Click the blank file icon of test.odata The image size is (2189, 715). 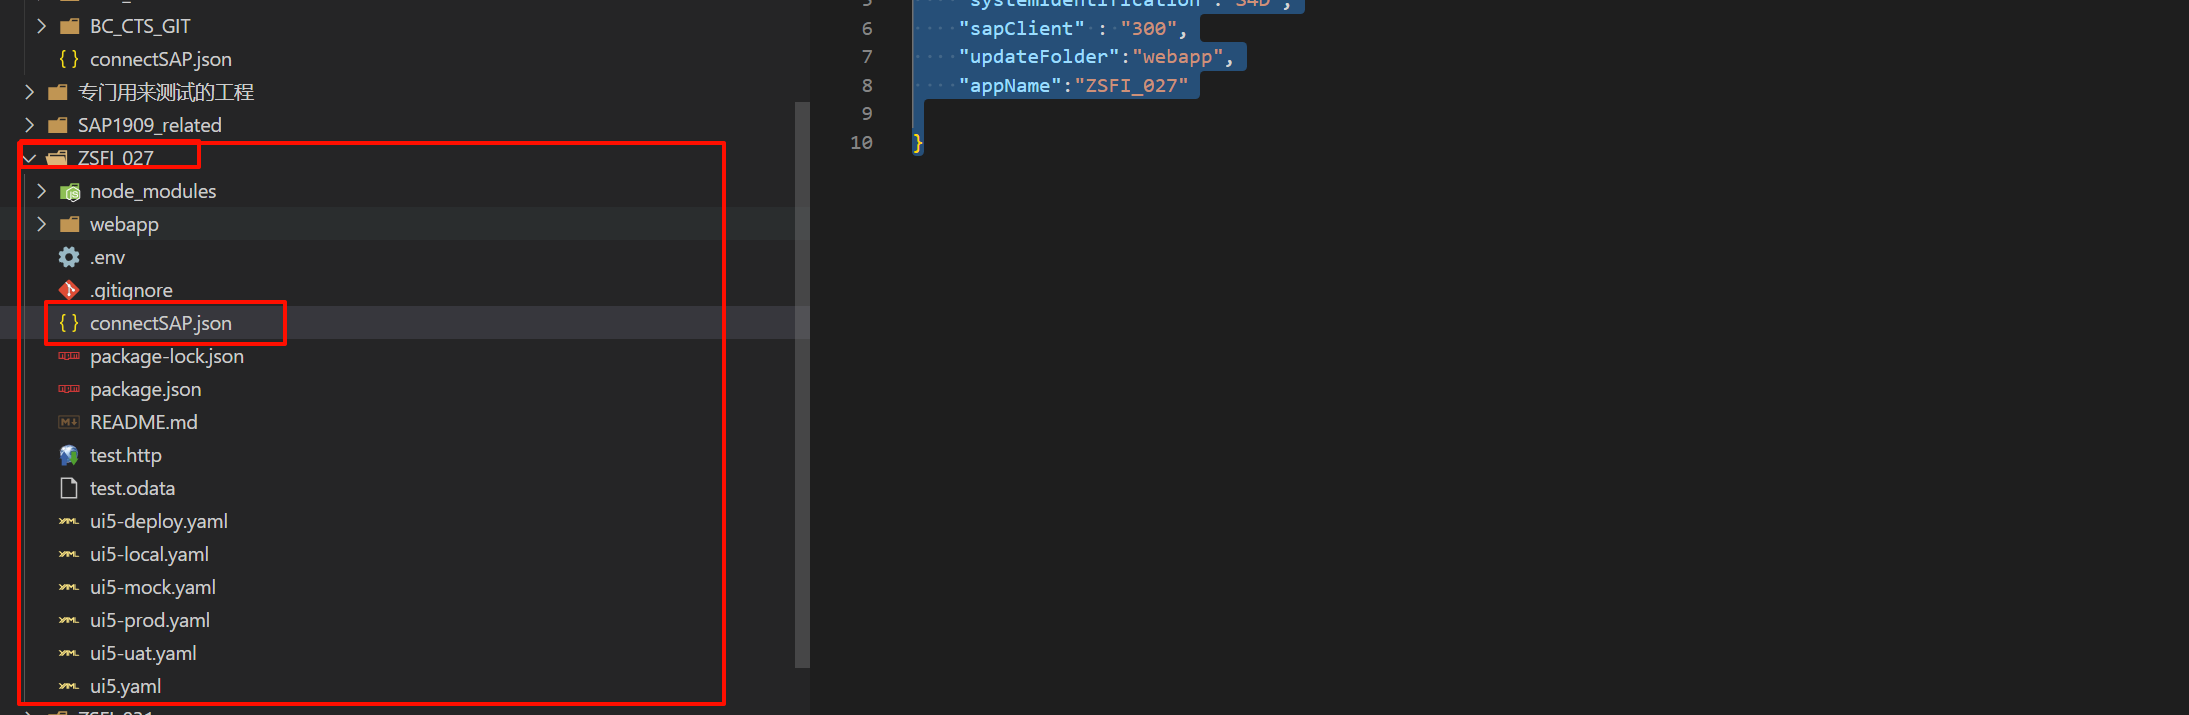(x=69, y=488)
